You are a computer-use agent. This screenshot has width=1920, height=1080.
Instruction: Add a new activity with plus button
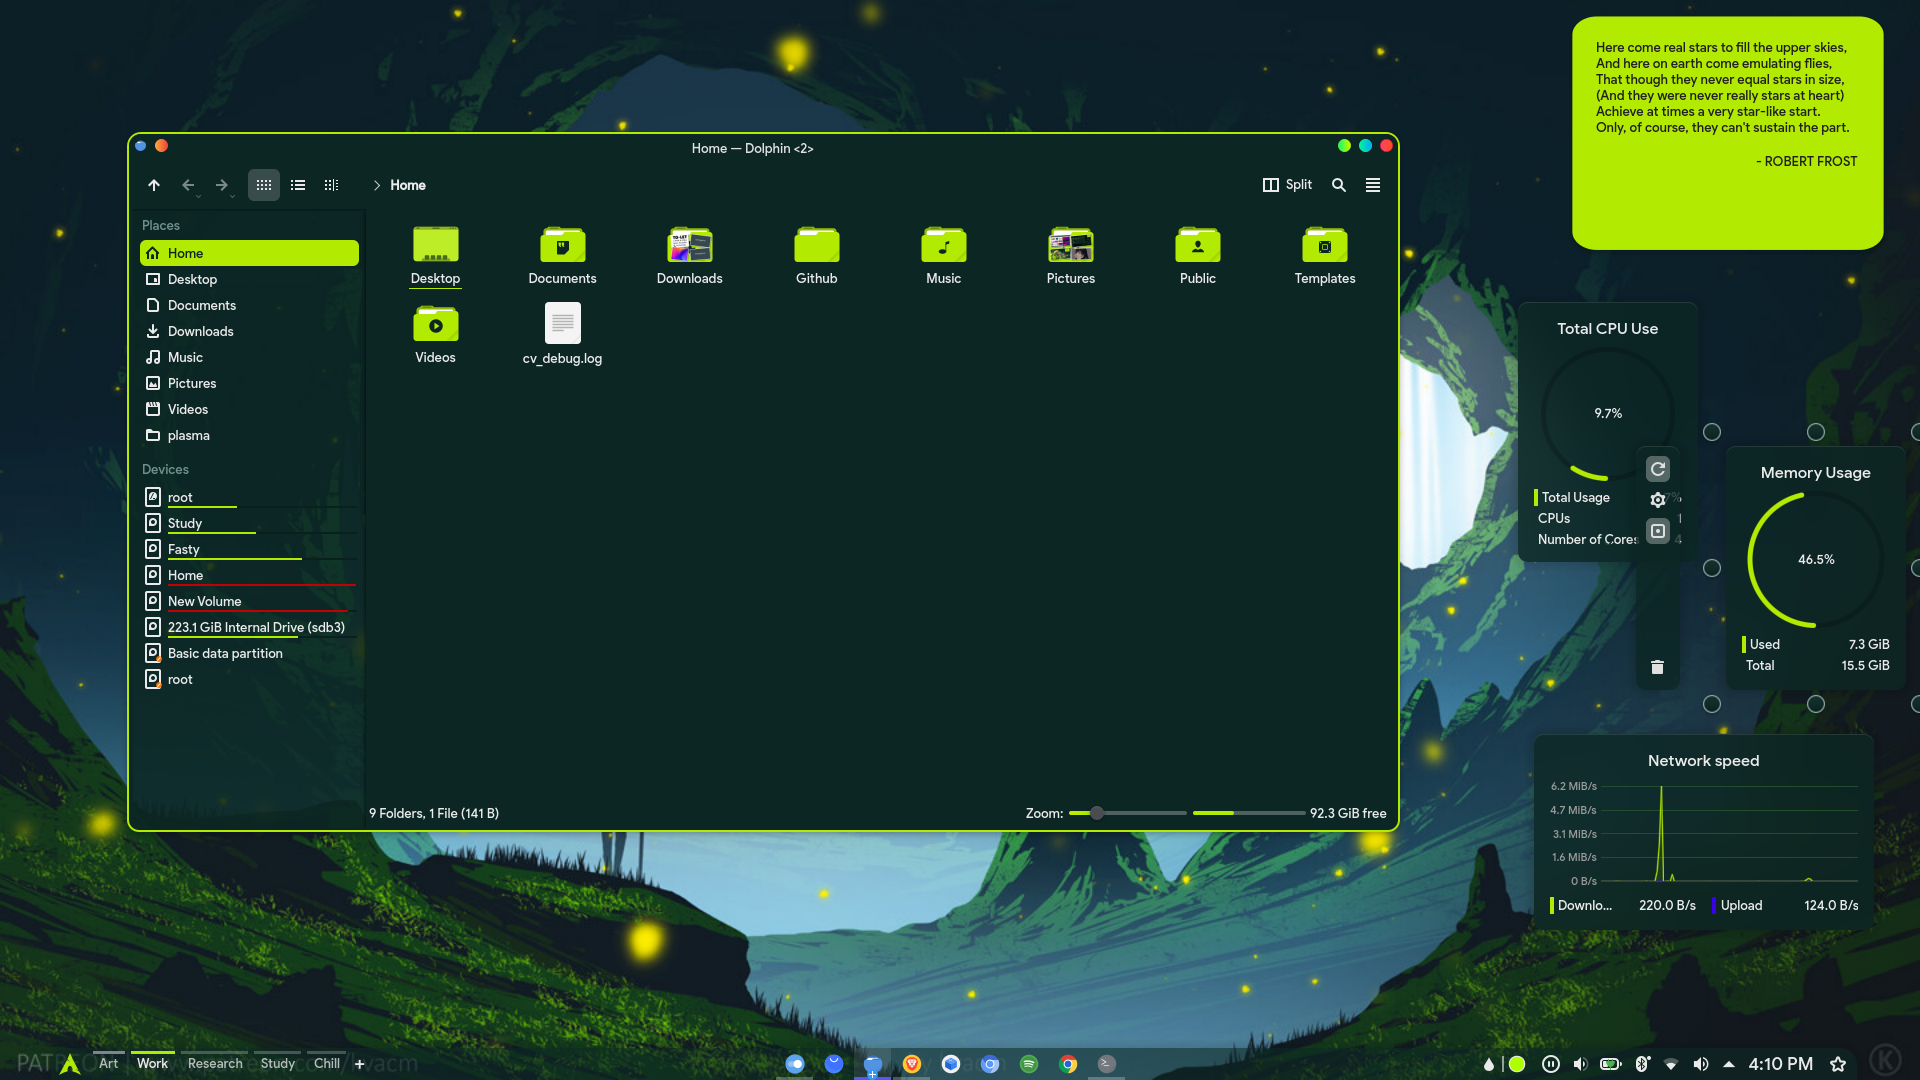point(360,1064)
